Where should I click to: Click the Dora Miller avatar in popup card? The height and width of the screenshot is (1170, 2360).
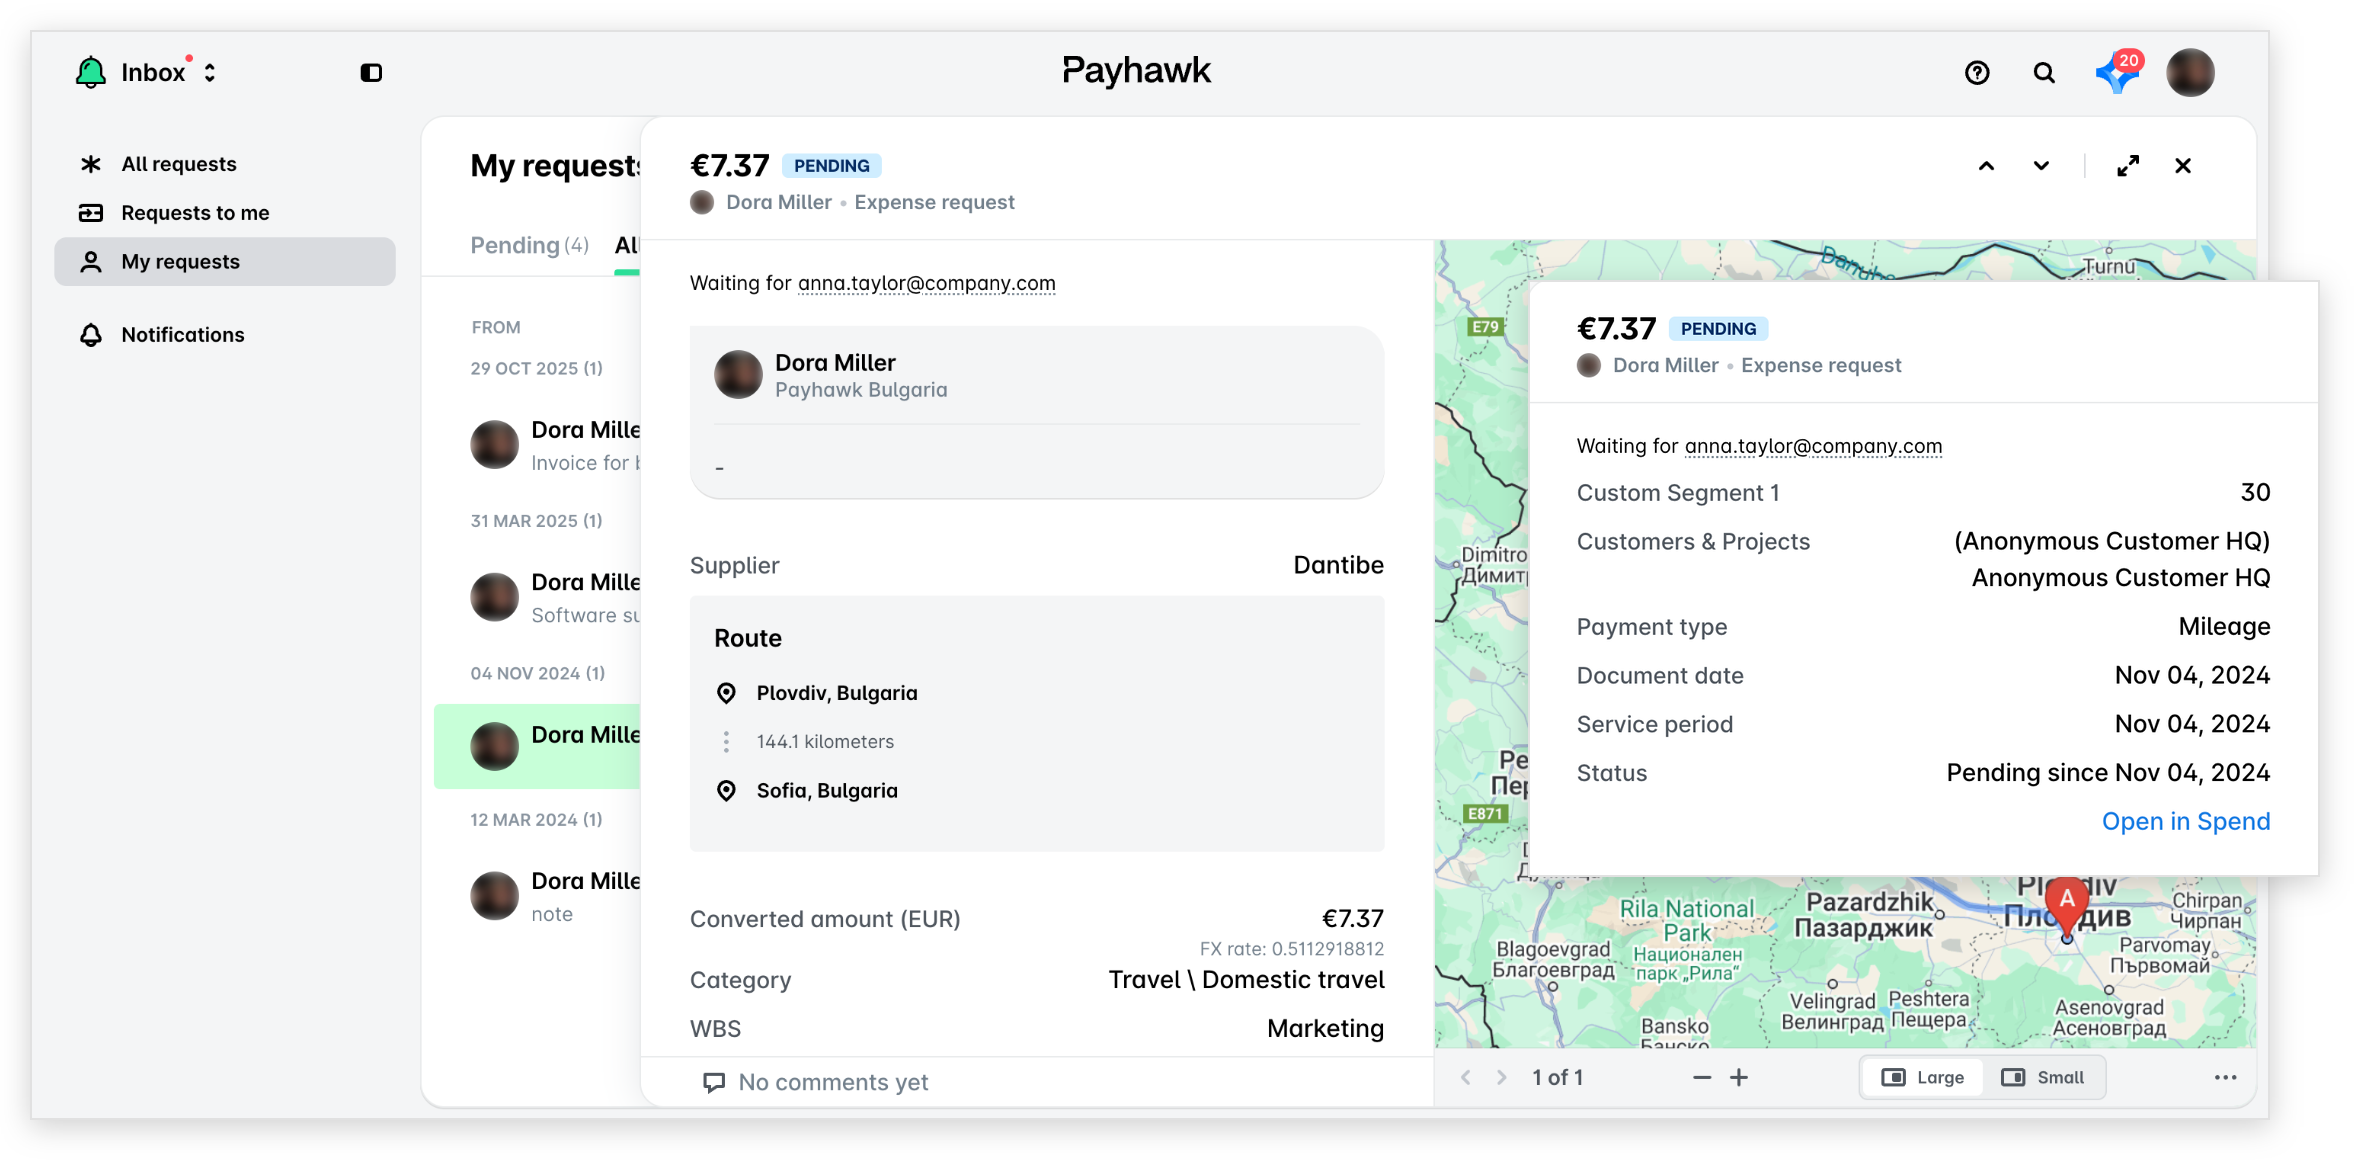[x=1588, y=366]
